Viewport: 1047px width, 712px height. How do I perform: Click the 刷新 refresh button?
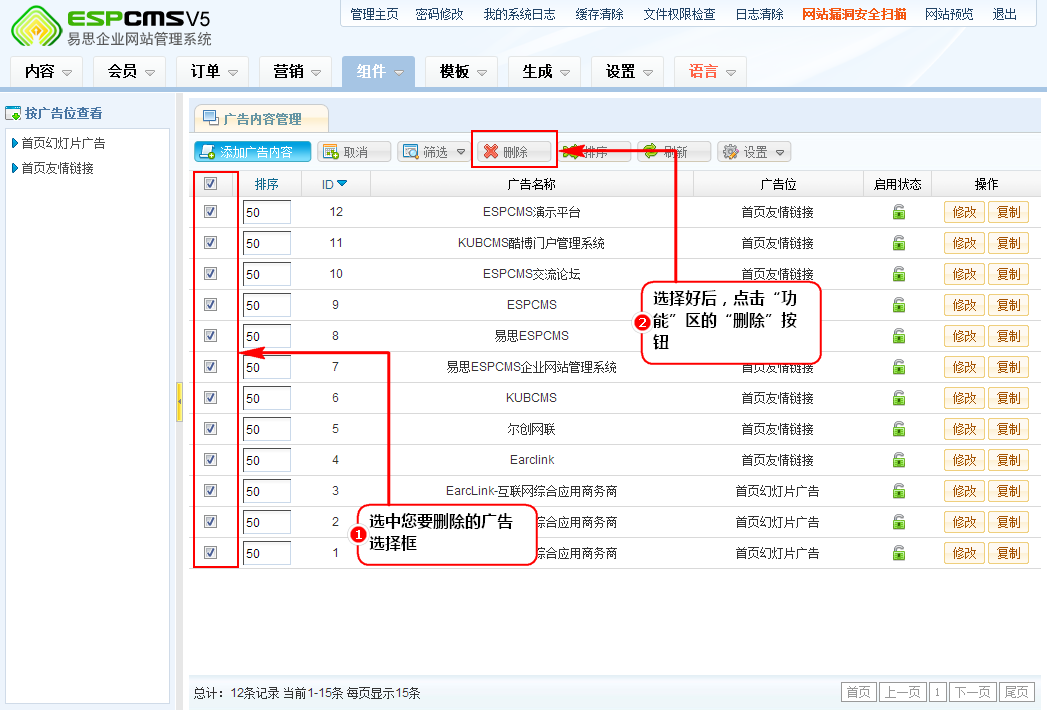coord(674,152)
